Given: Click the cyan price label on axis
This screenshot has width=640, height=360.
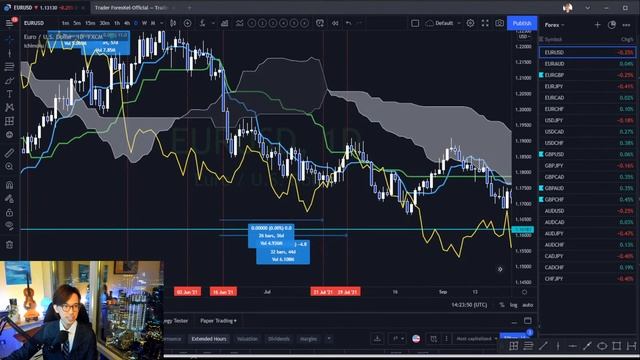Looking at the screenshot, I should click(522, 230).
